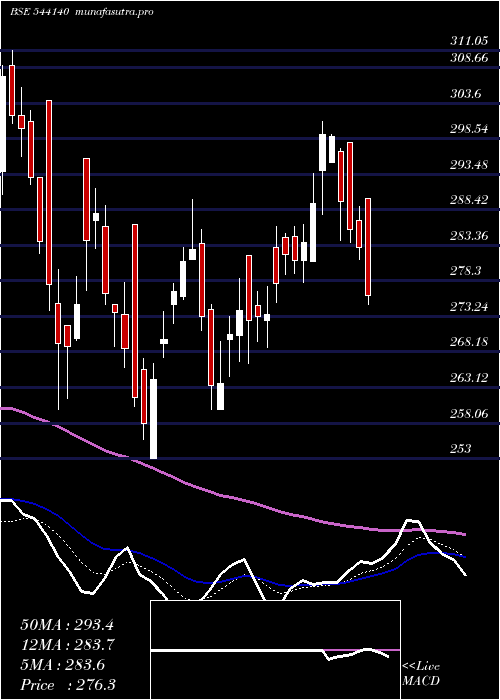
Task: Click the munafasutra.pro site label
Action: click(x=115, y=12)
